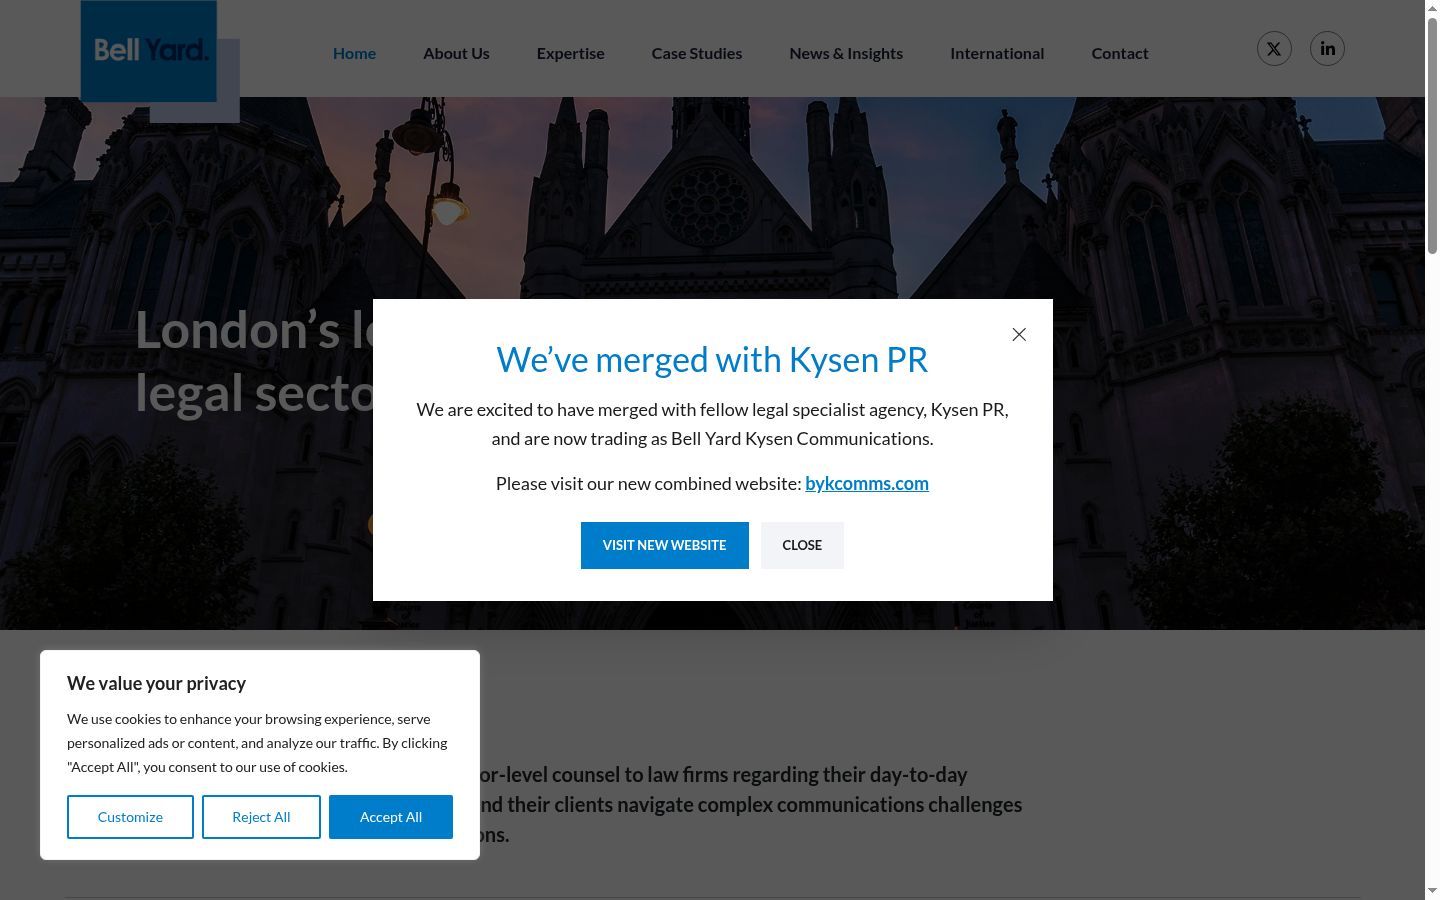Viewport: 1440px width, 900px height.
Task: Click the 'We value your privacy' heading
Action: click(156, 683)
